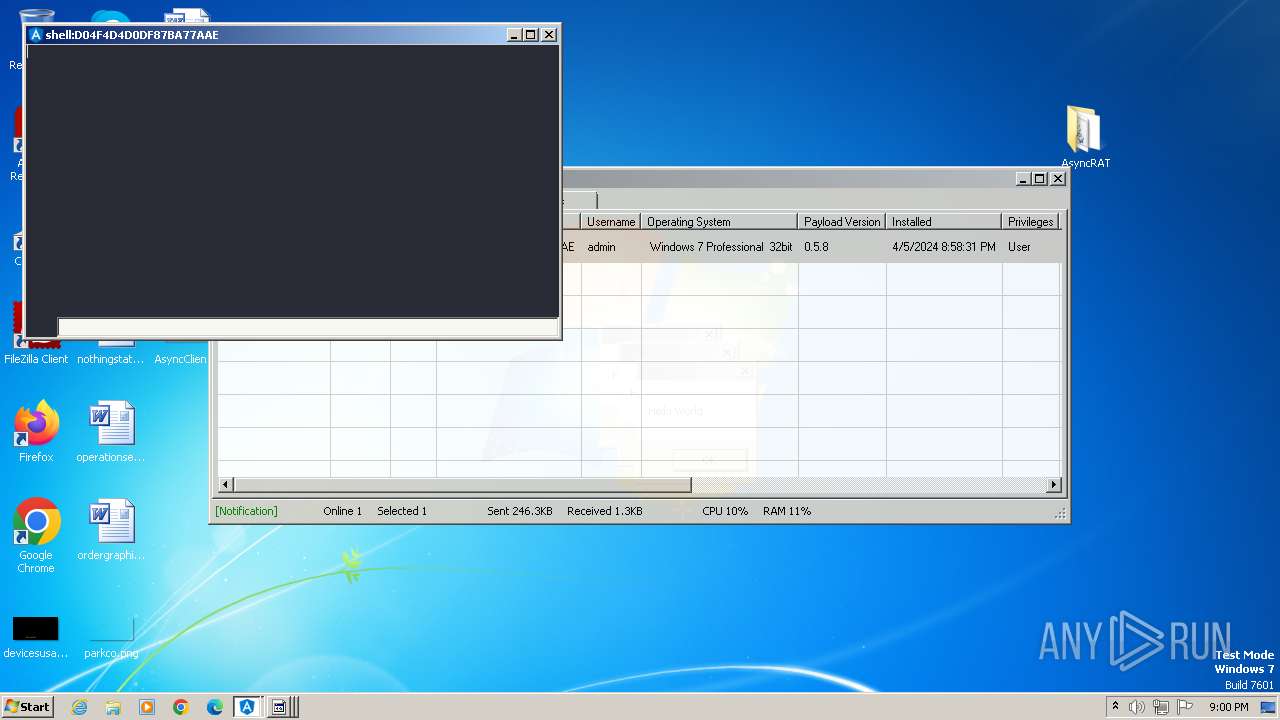Maximize the AsyncRAT main window
Viewport: 1280px width, 720px height.
1040,179
